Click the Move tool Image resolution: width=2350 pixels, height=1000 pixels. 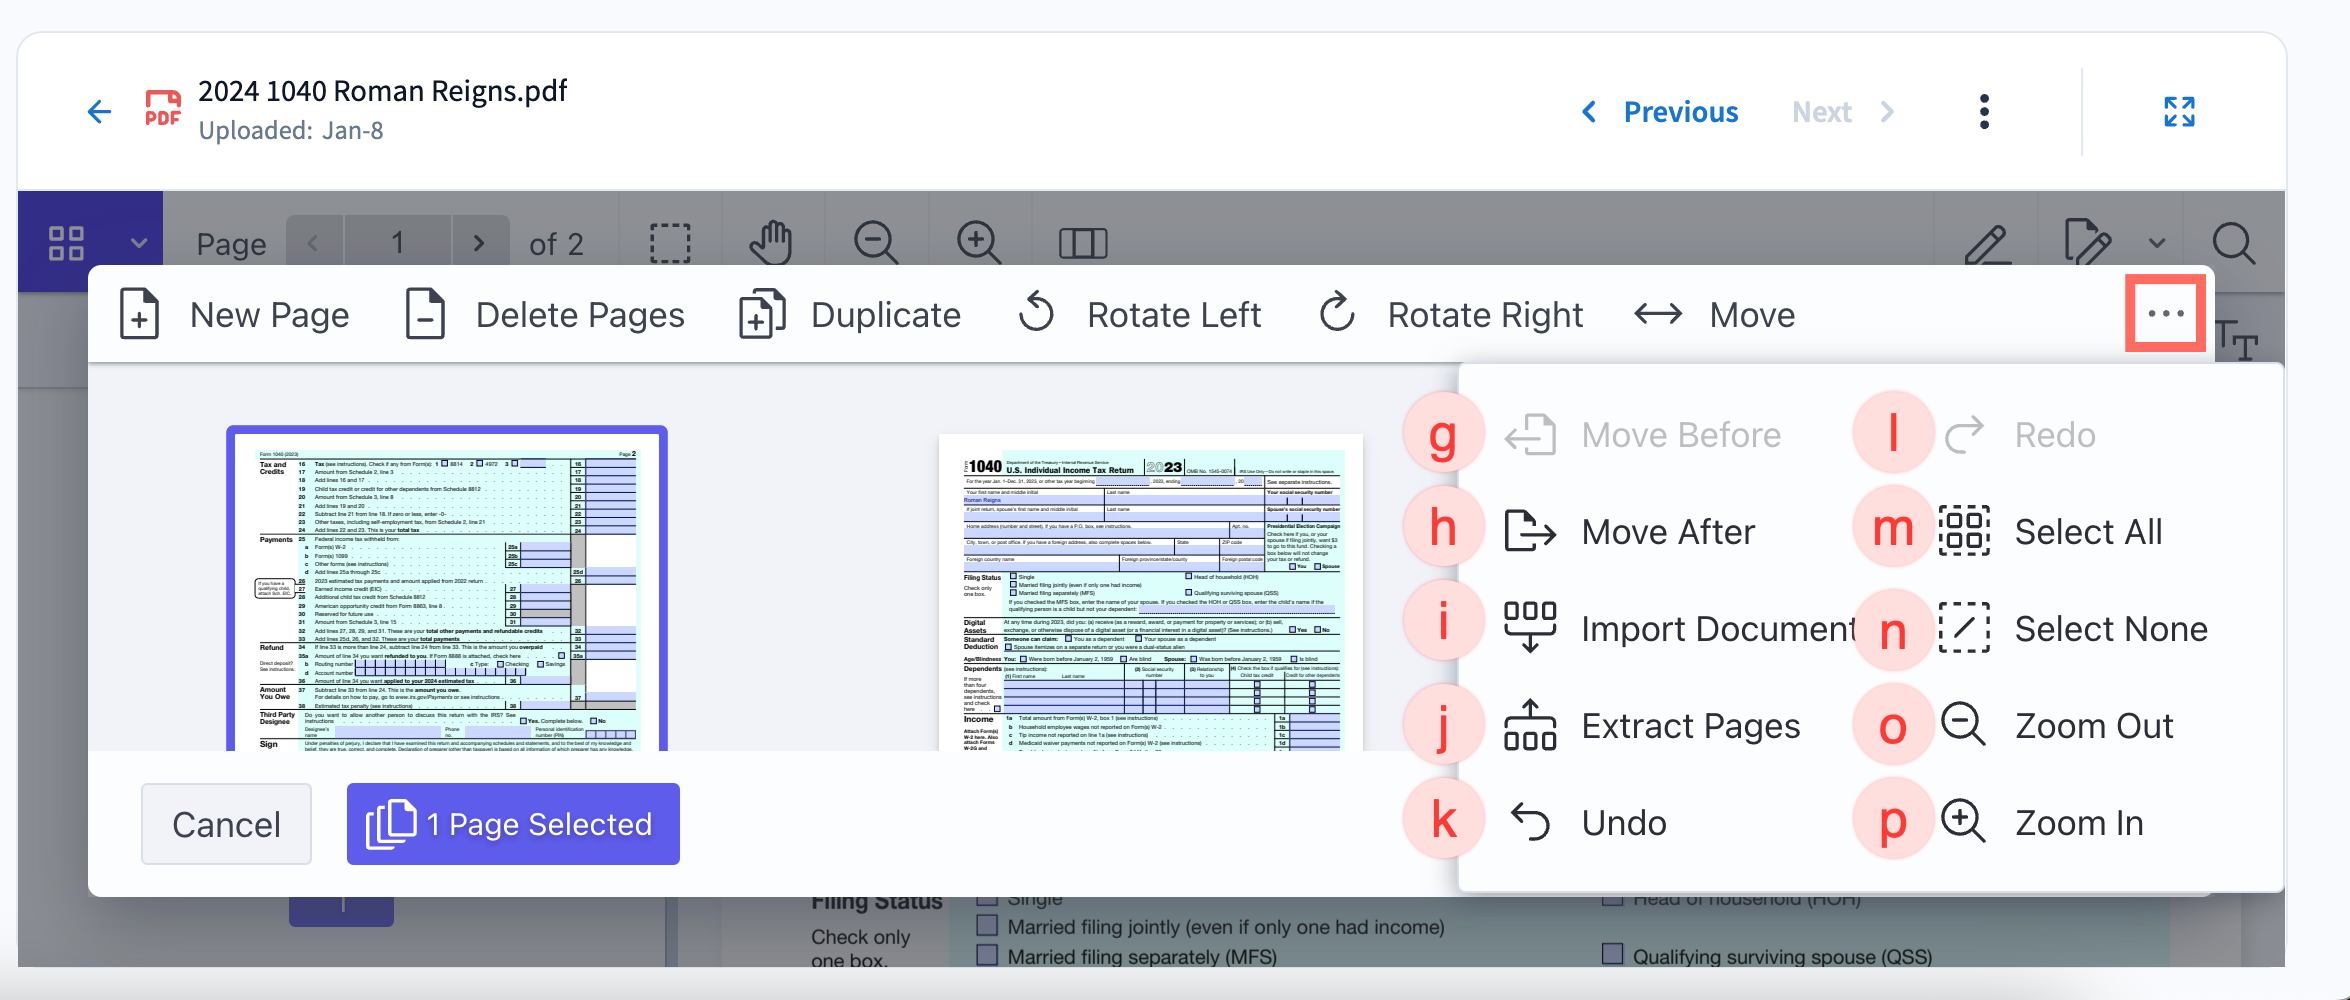(1715, 314)
